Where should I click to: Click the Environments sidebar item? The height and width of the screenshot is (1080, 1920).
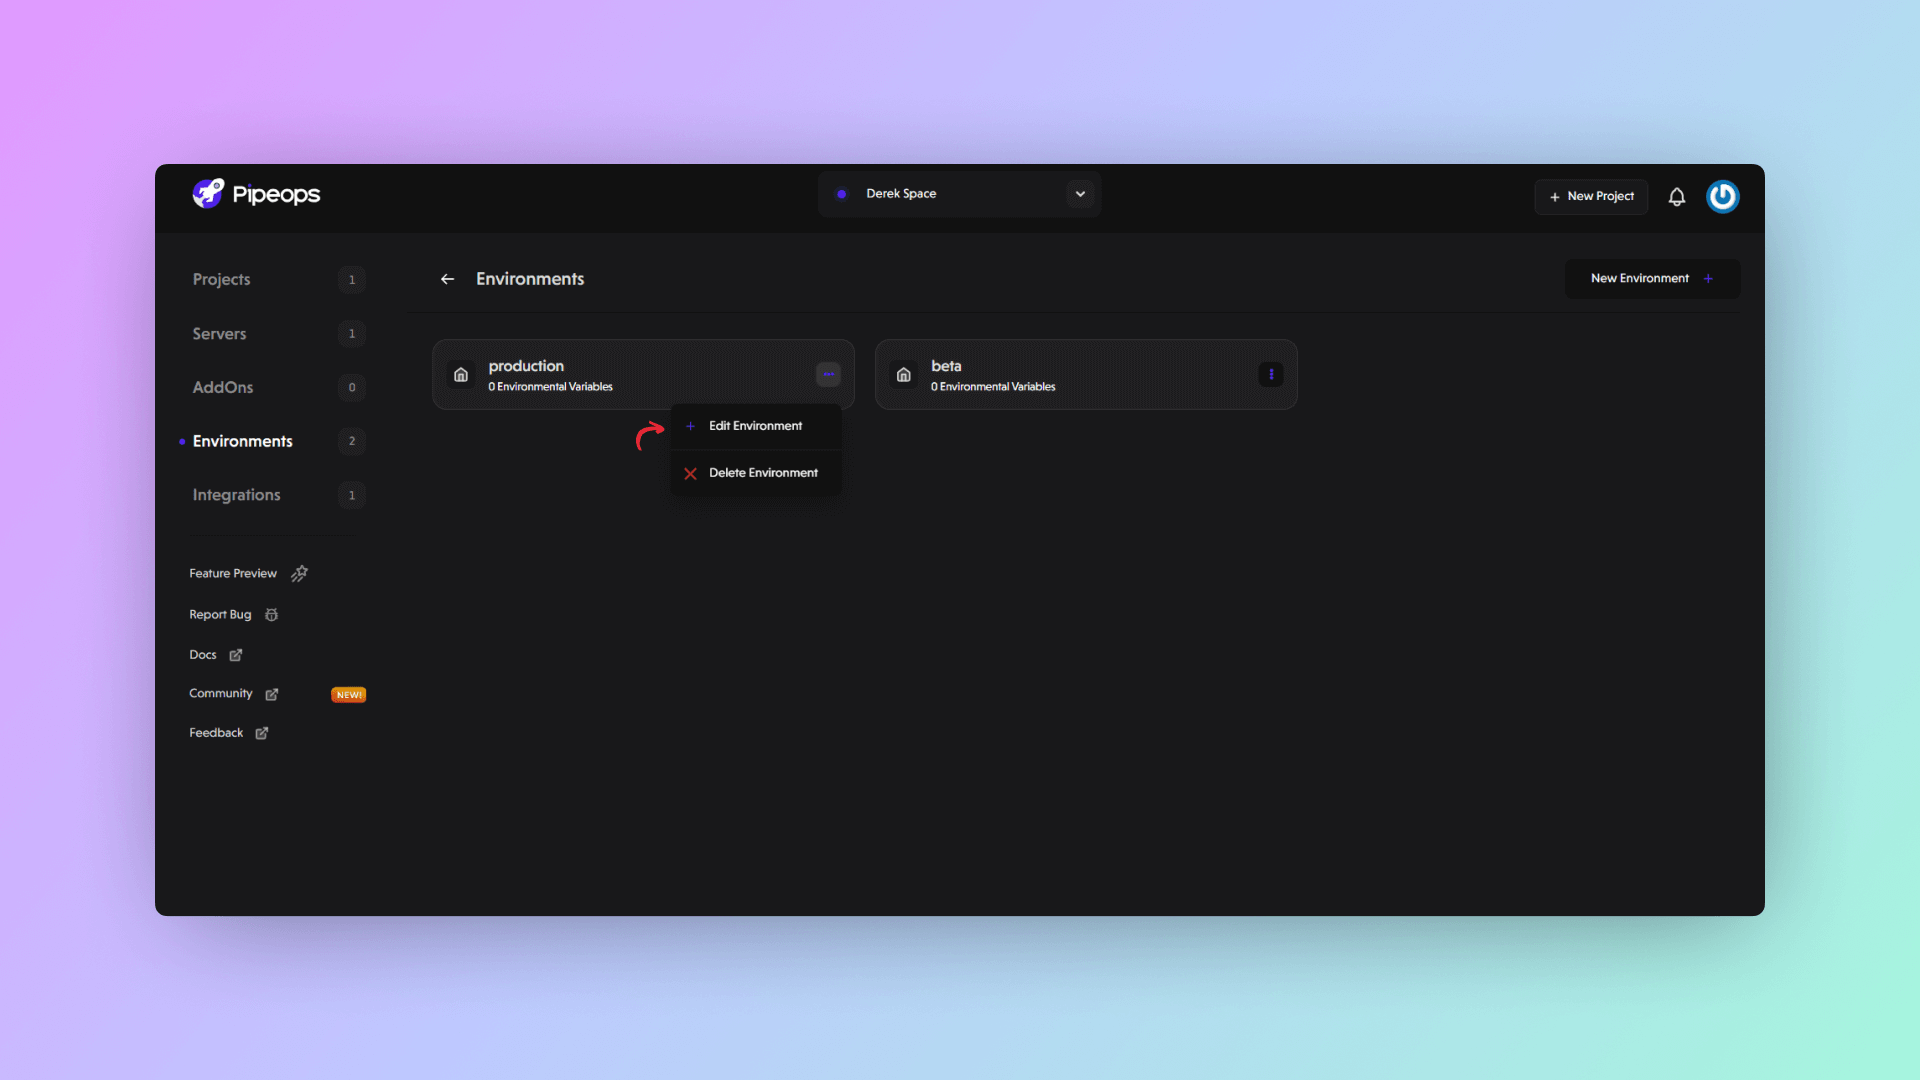click(x=241, y=440)
